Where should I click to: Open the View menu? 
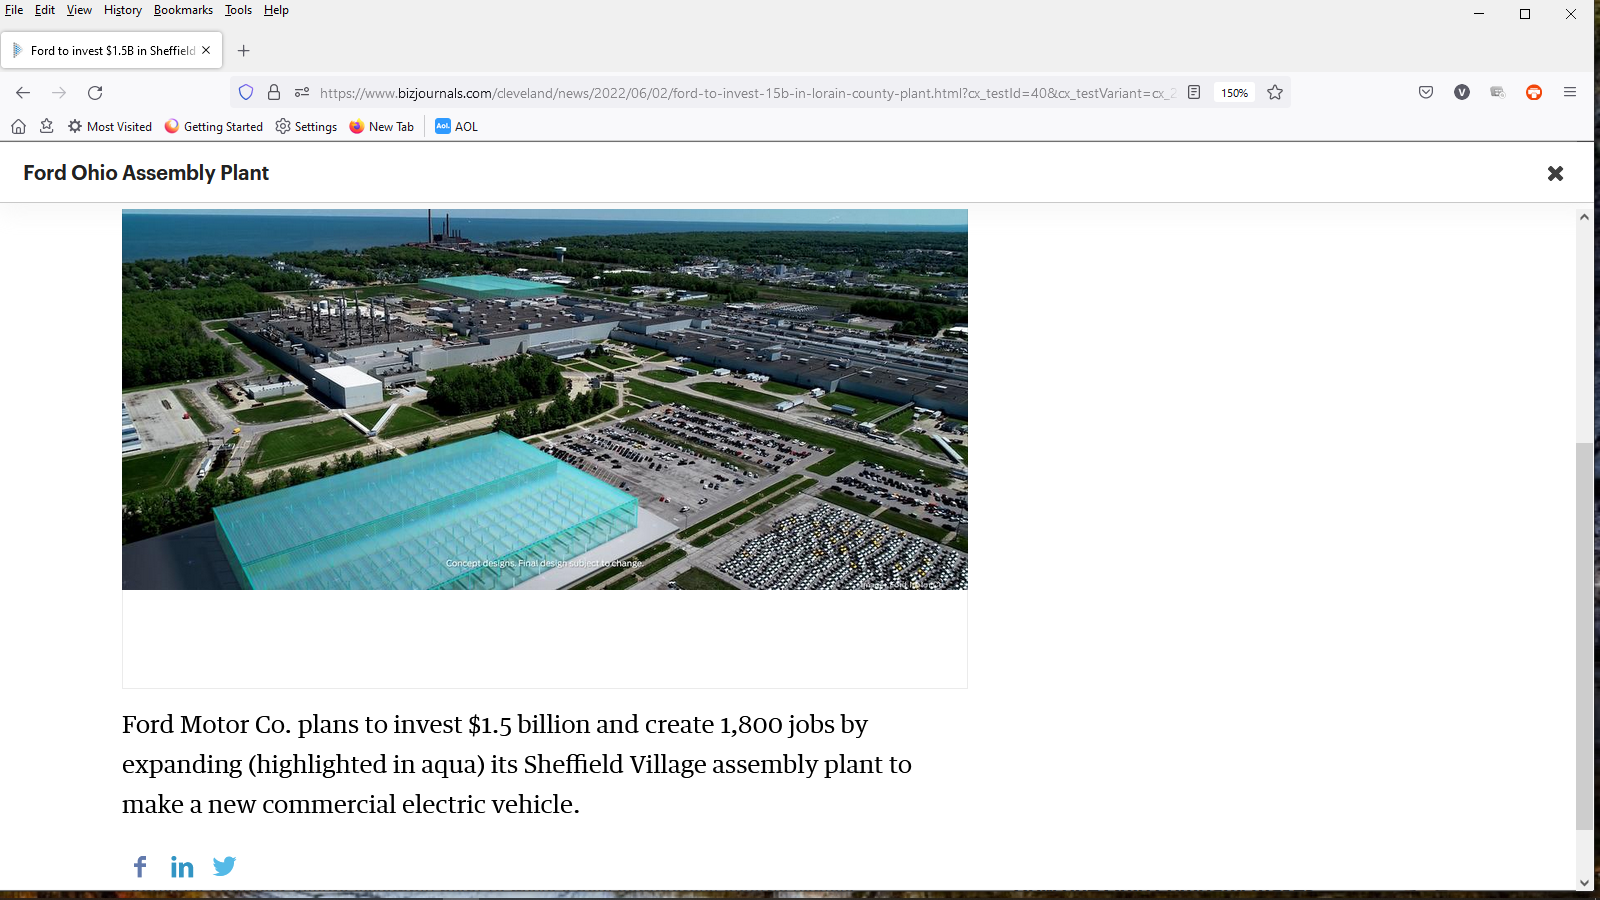79,10
